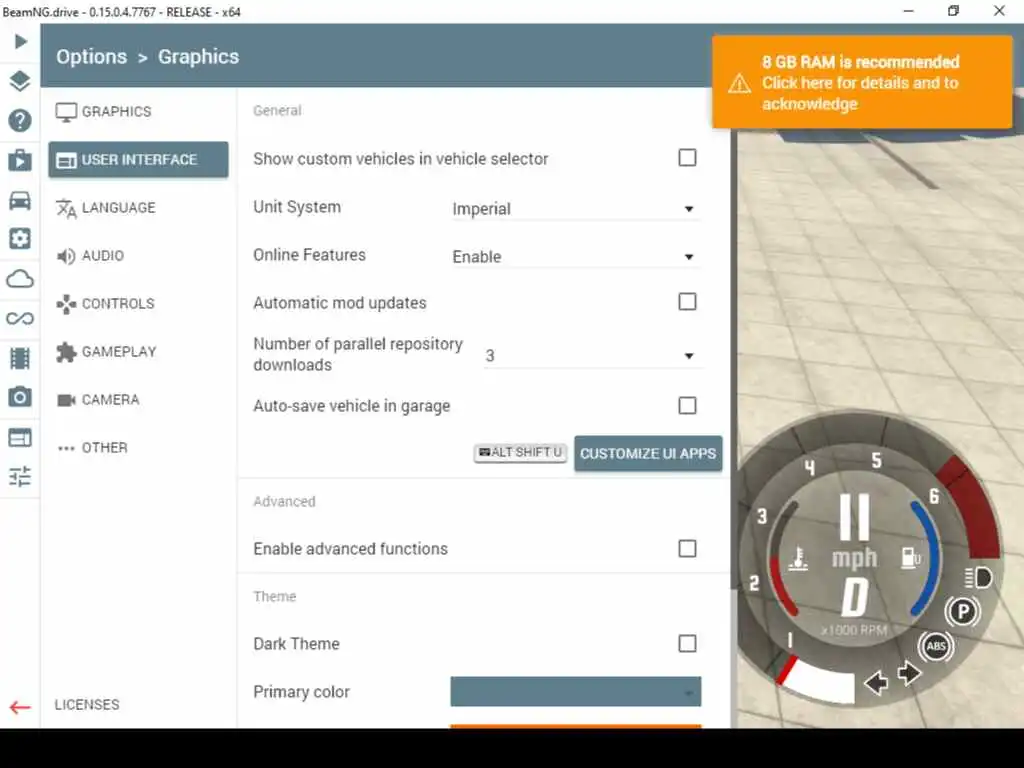Open the Gameplay settings tab

point(138,351)
